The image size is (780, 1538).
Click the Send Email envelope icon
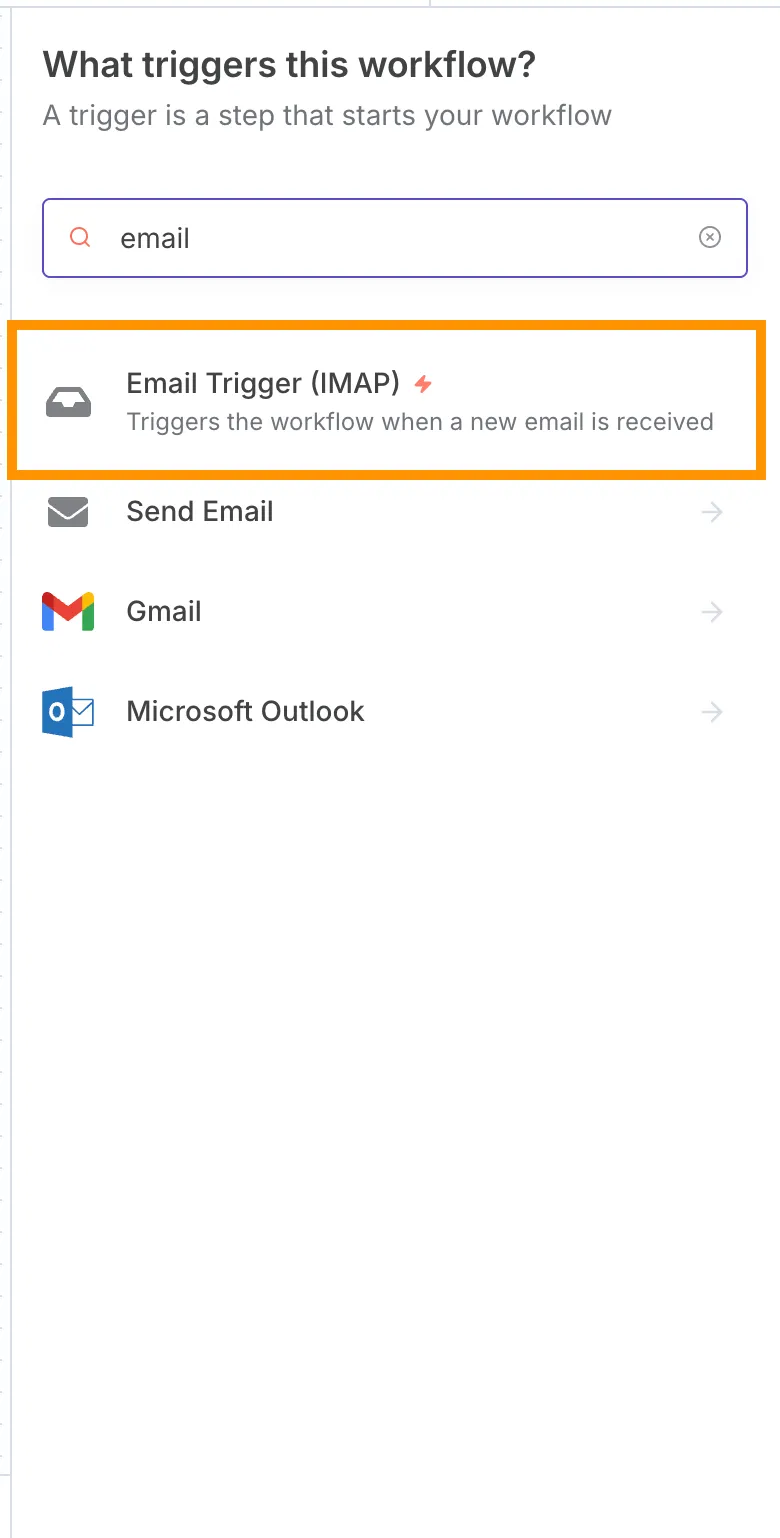point(68,512)
